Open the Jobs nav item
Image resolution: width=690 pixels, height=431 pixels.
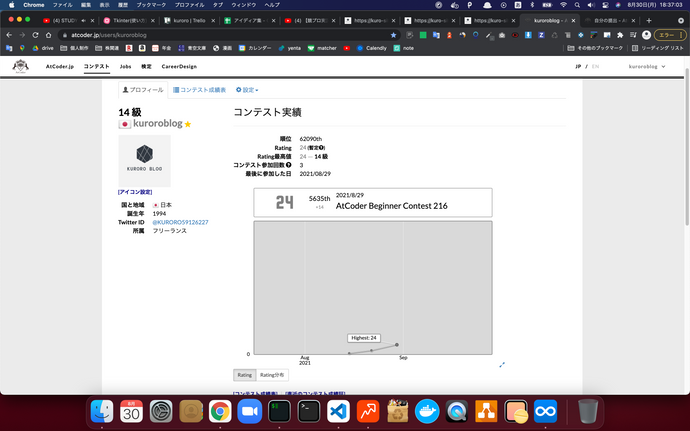[x=125, y=66]
